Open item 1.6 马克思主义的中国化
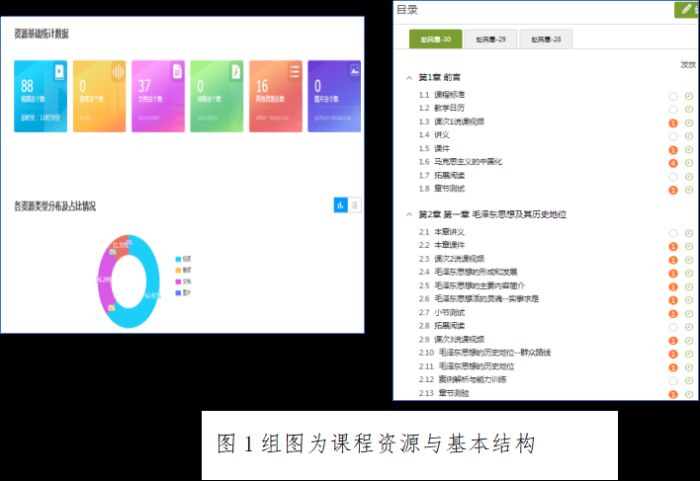 pyautogui.click(x=468, y=162)
